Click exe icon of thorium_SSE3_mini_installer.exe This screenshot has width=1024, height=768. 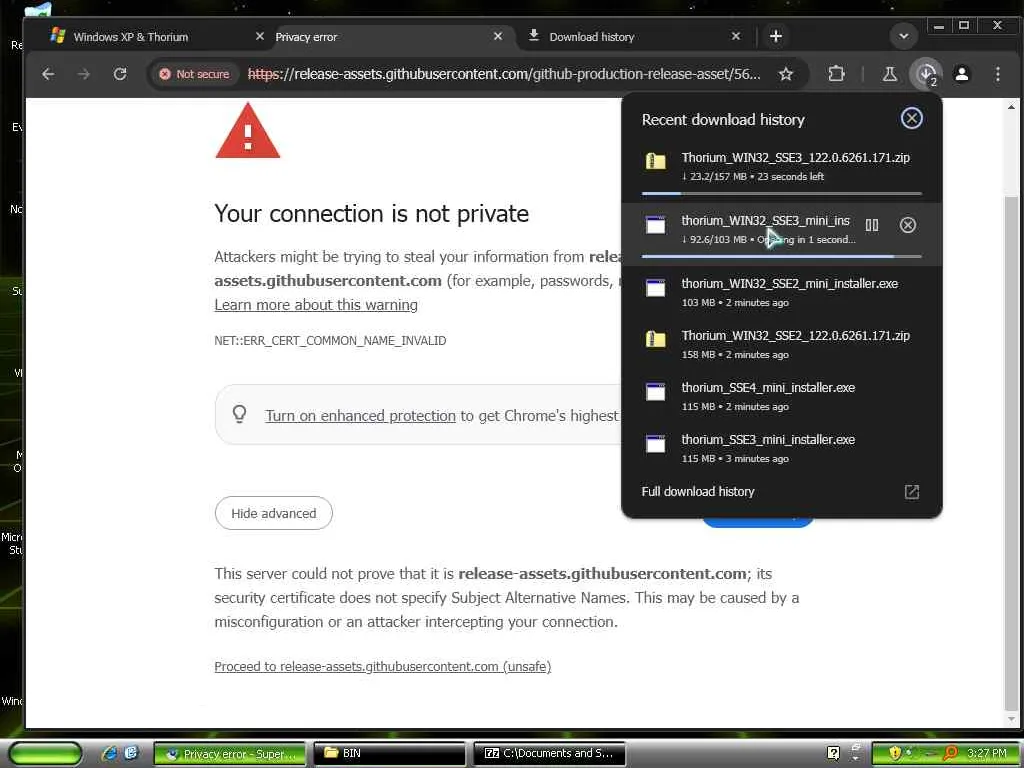[656, 443]
